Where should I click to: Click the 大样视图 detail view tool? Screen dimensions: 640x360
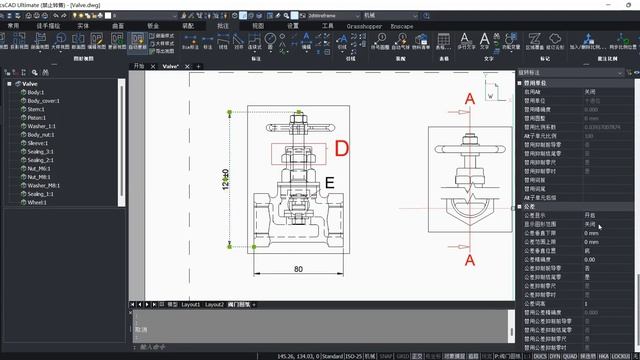point(60,41)
